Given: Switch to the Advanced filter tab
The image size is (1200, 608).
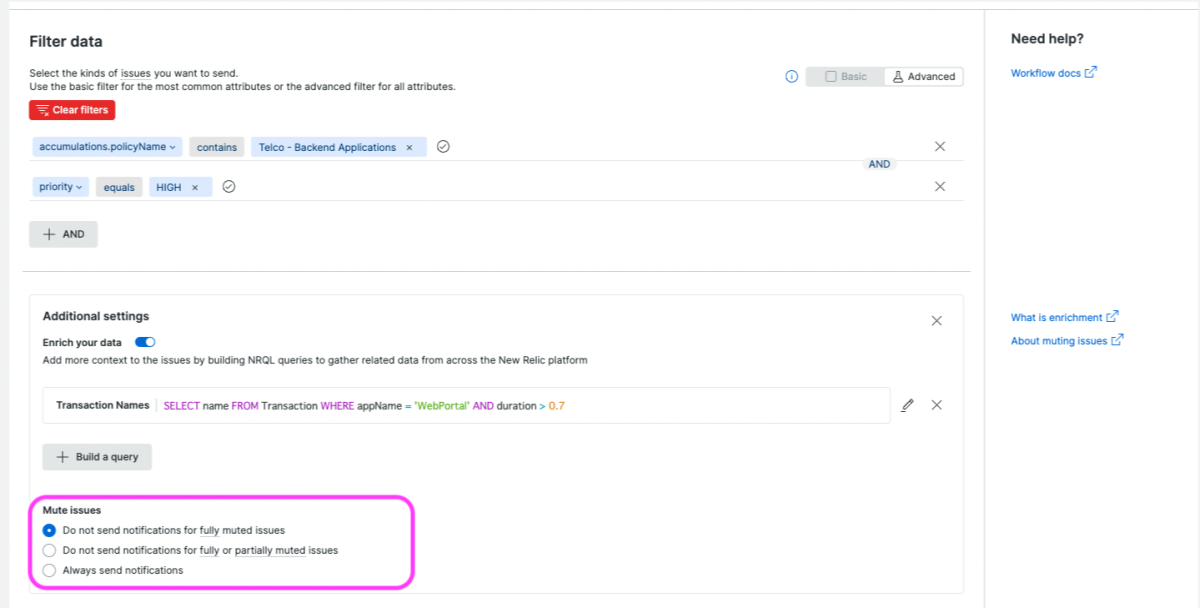Looking at the screenshot, I should [x=923, y=76].
